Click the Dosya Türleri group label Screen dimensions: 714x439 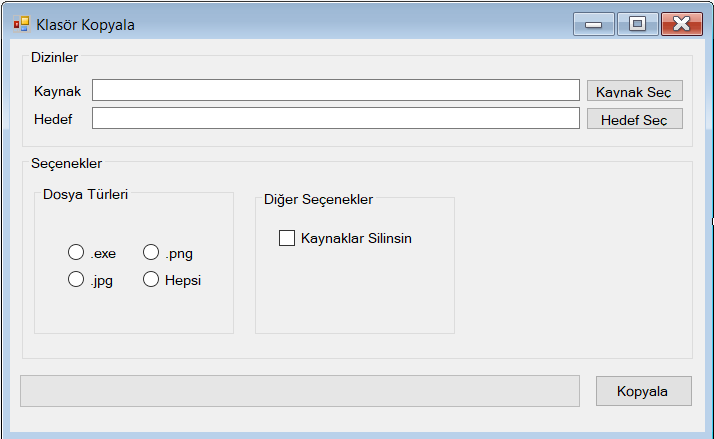click(85, 194)
